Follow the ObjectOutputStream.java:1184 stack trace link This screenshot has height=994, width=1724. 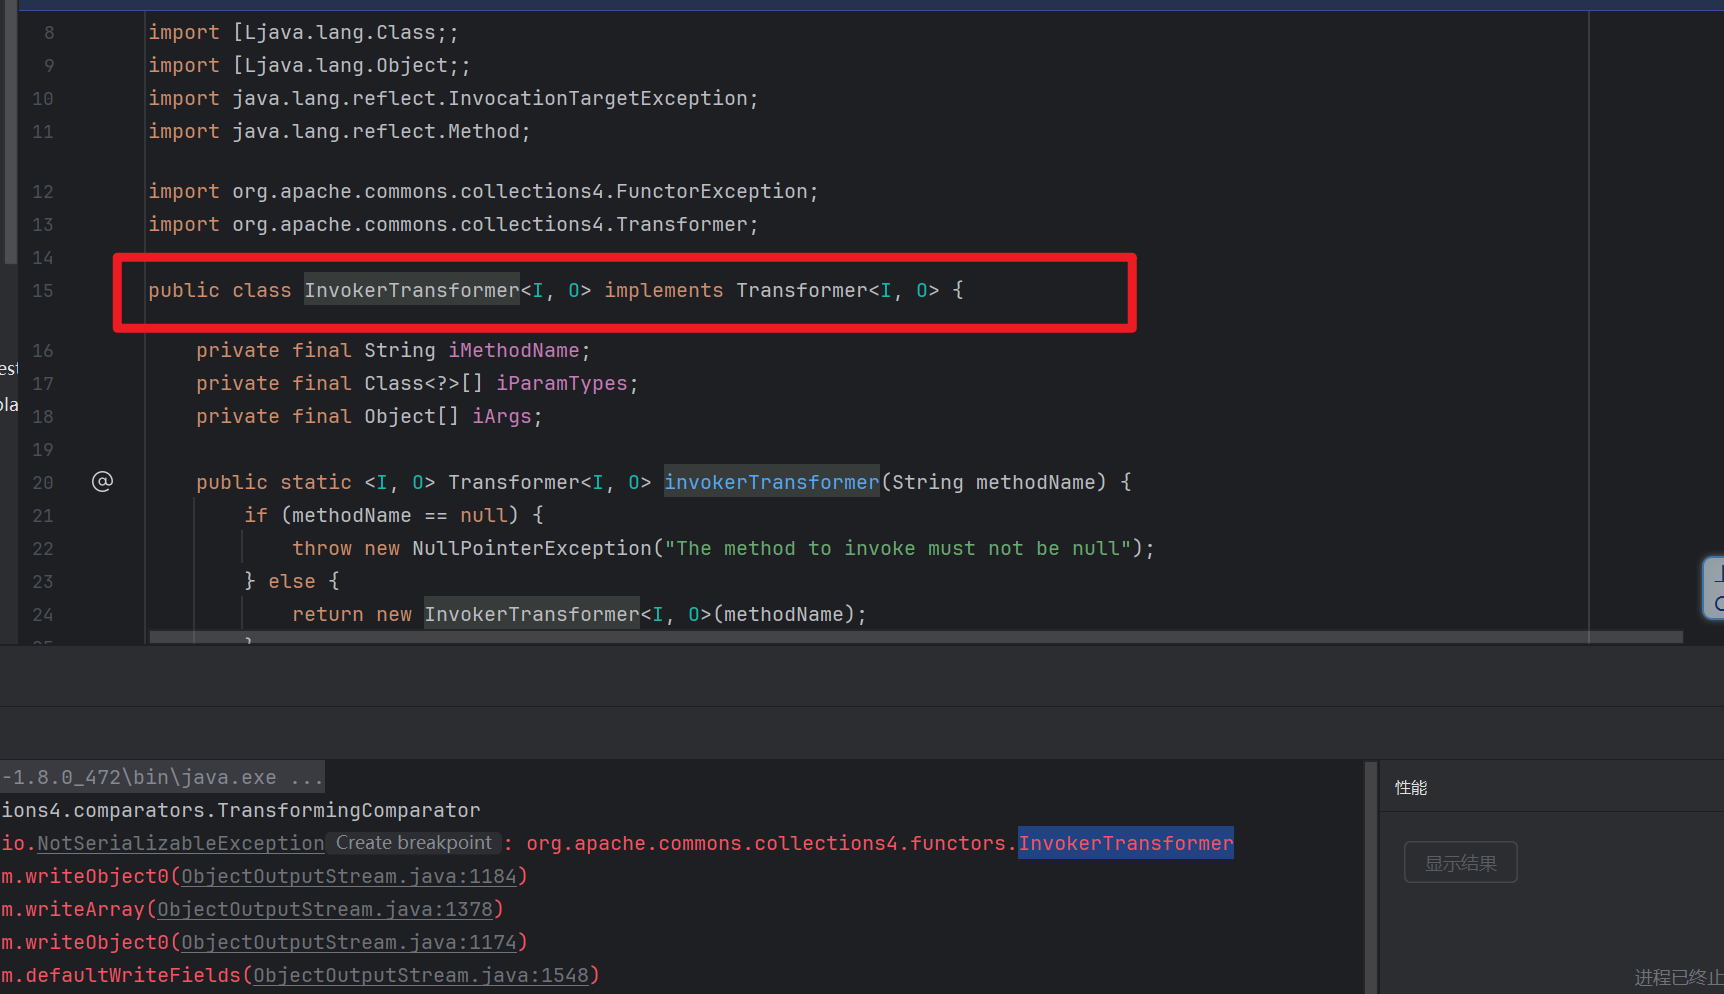pos(349,877)
